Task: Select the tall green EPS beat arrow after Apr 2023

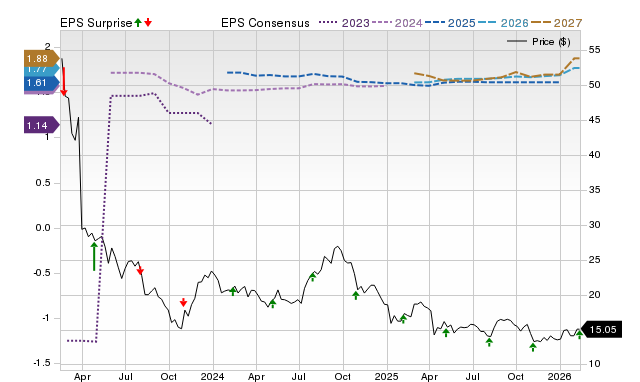Action: [94, 256]
